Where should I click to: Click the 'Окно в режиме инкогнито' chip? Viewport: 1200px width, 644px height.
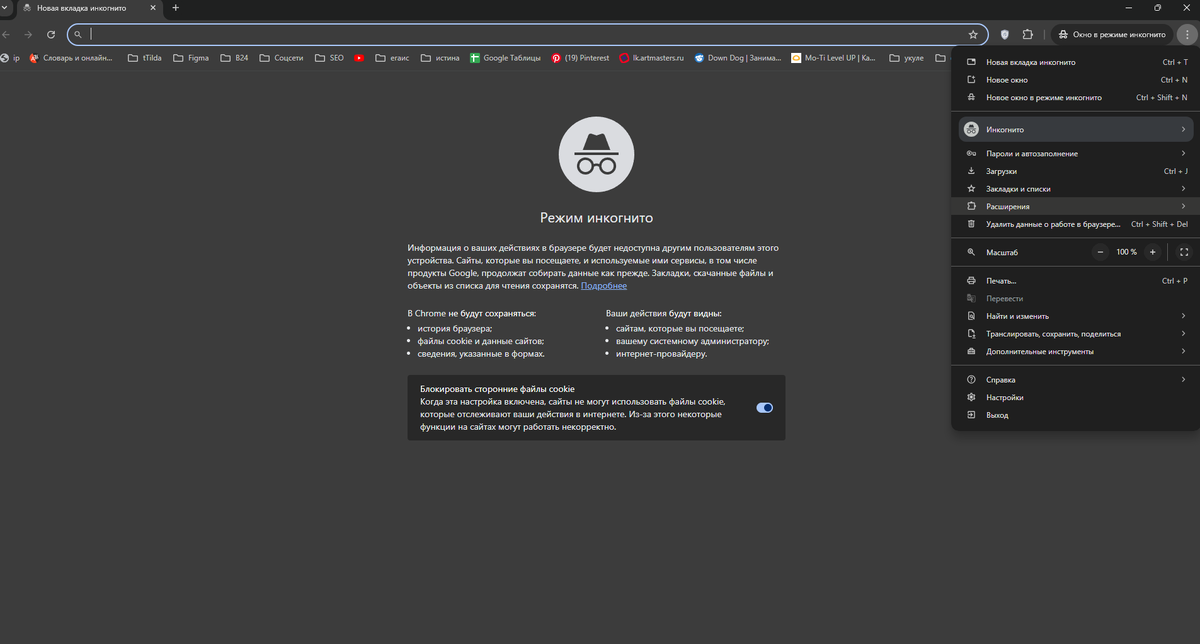(x=1111, y=34)
